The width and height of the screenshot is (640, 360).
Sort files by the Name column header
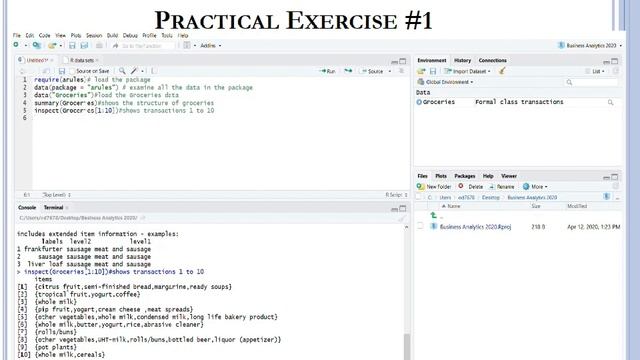pyautogui.click(x=453, y=206)
